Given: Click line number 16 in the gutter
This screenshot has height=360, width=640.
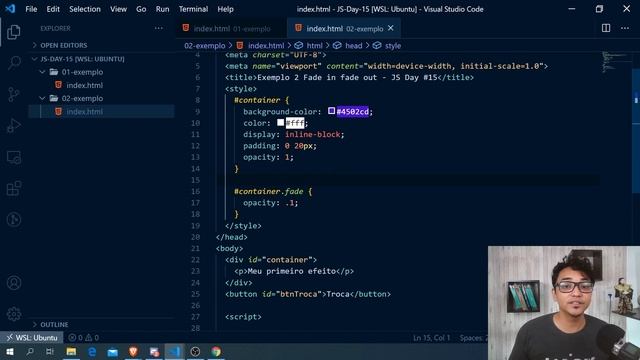Looking at the screenshot, I should point(196,191).
